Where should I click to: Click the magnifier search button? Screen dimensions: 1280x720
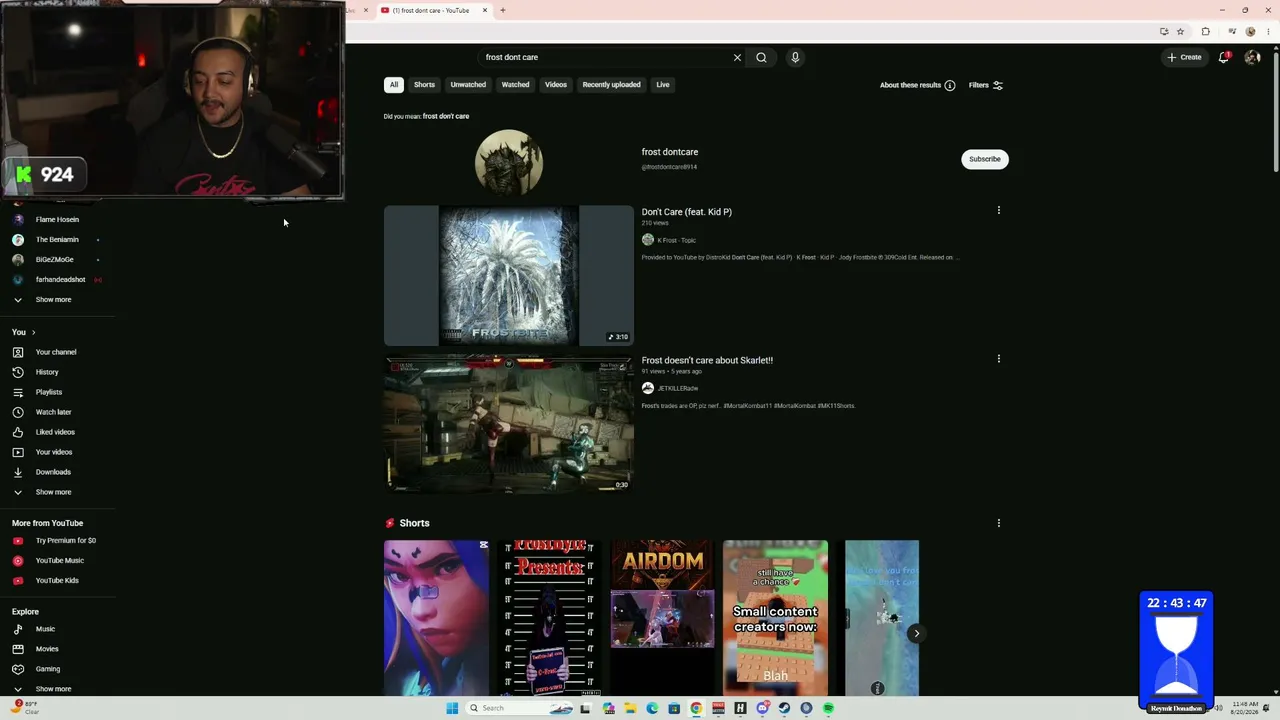click(x=761, y=57)
